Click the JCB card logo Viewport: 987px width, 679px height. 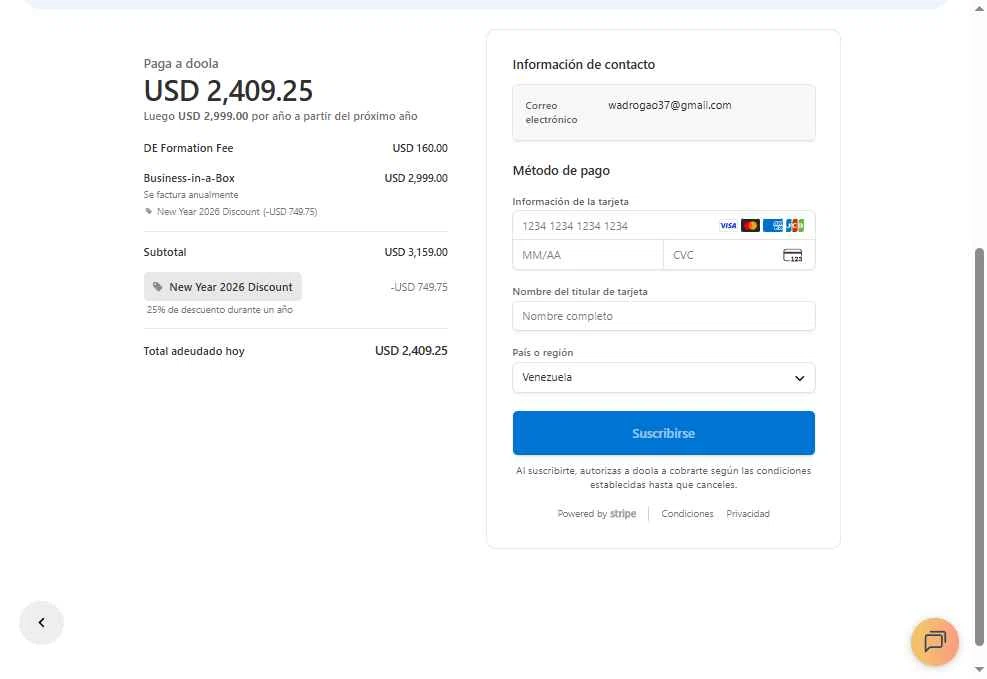795,225
